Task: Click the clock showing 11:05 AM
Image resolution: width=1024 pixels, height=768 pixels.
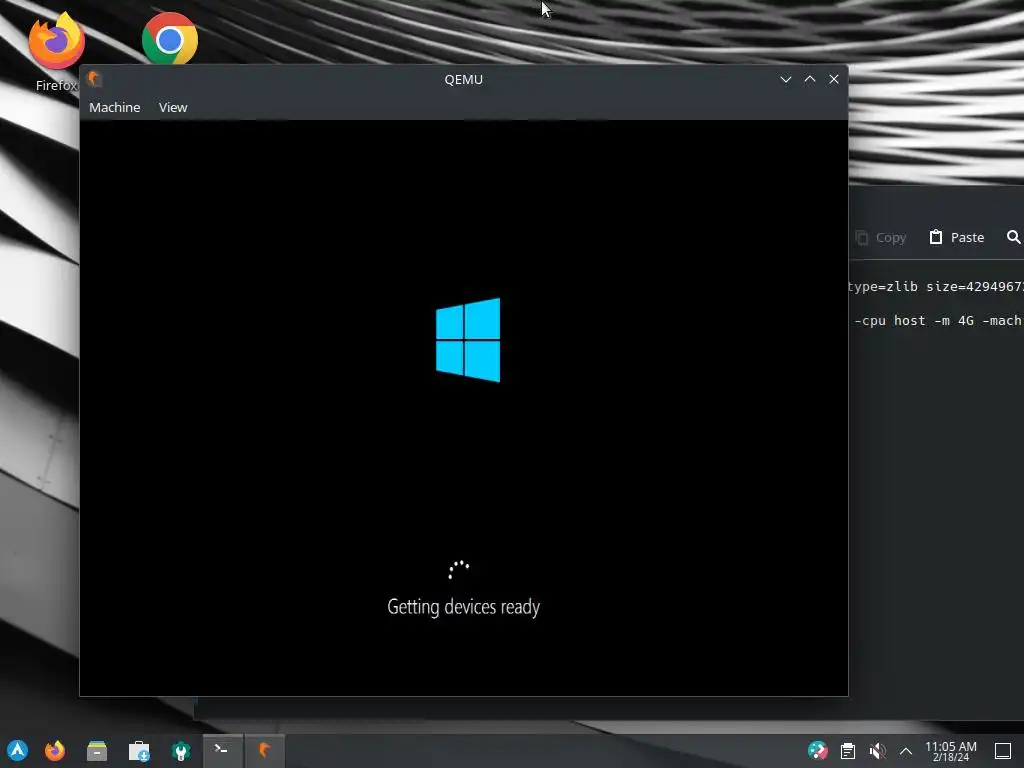Action: (951, 751)
